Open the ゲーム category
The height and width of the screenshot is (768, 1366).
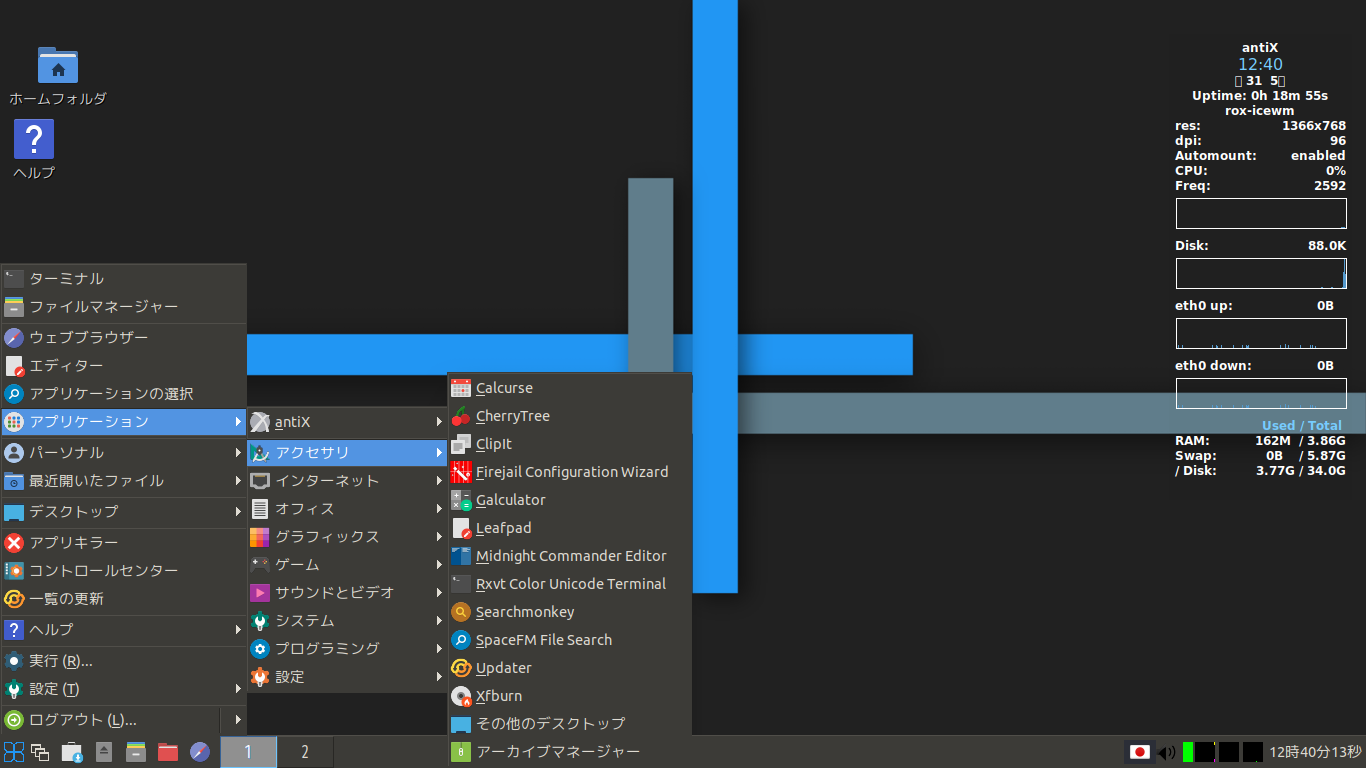(347, 565)
